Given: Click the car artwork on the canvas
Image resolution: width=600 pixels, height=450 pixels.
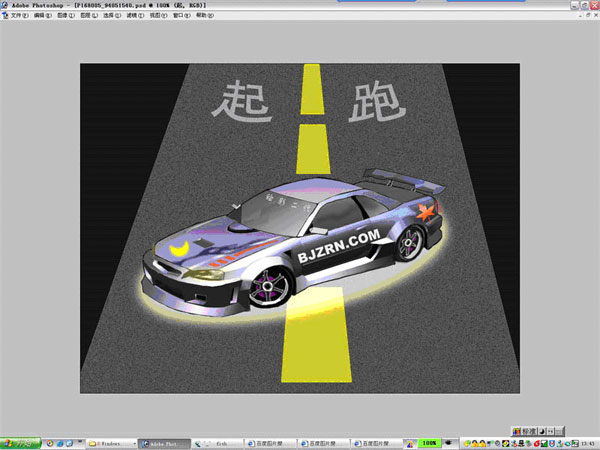Looking at the screenshot, I should click(x=293, y=243).
